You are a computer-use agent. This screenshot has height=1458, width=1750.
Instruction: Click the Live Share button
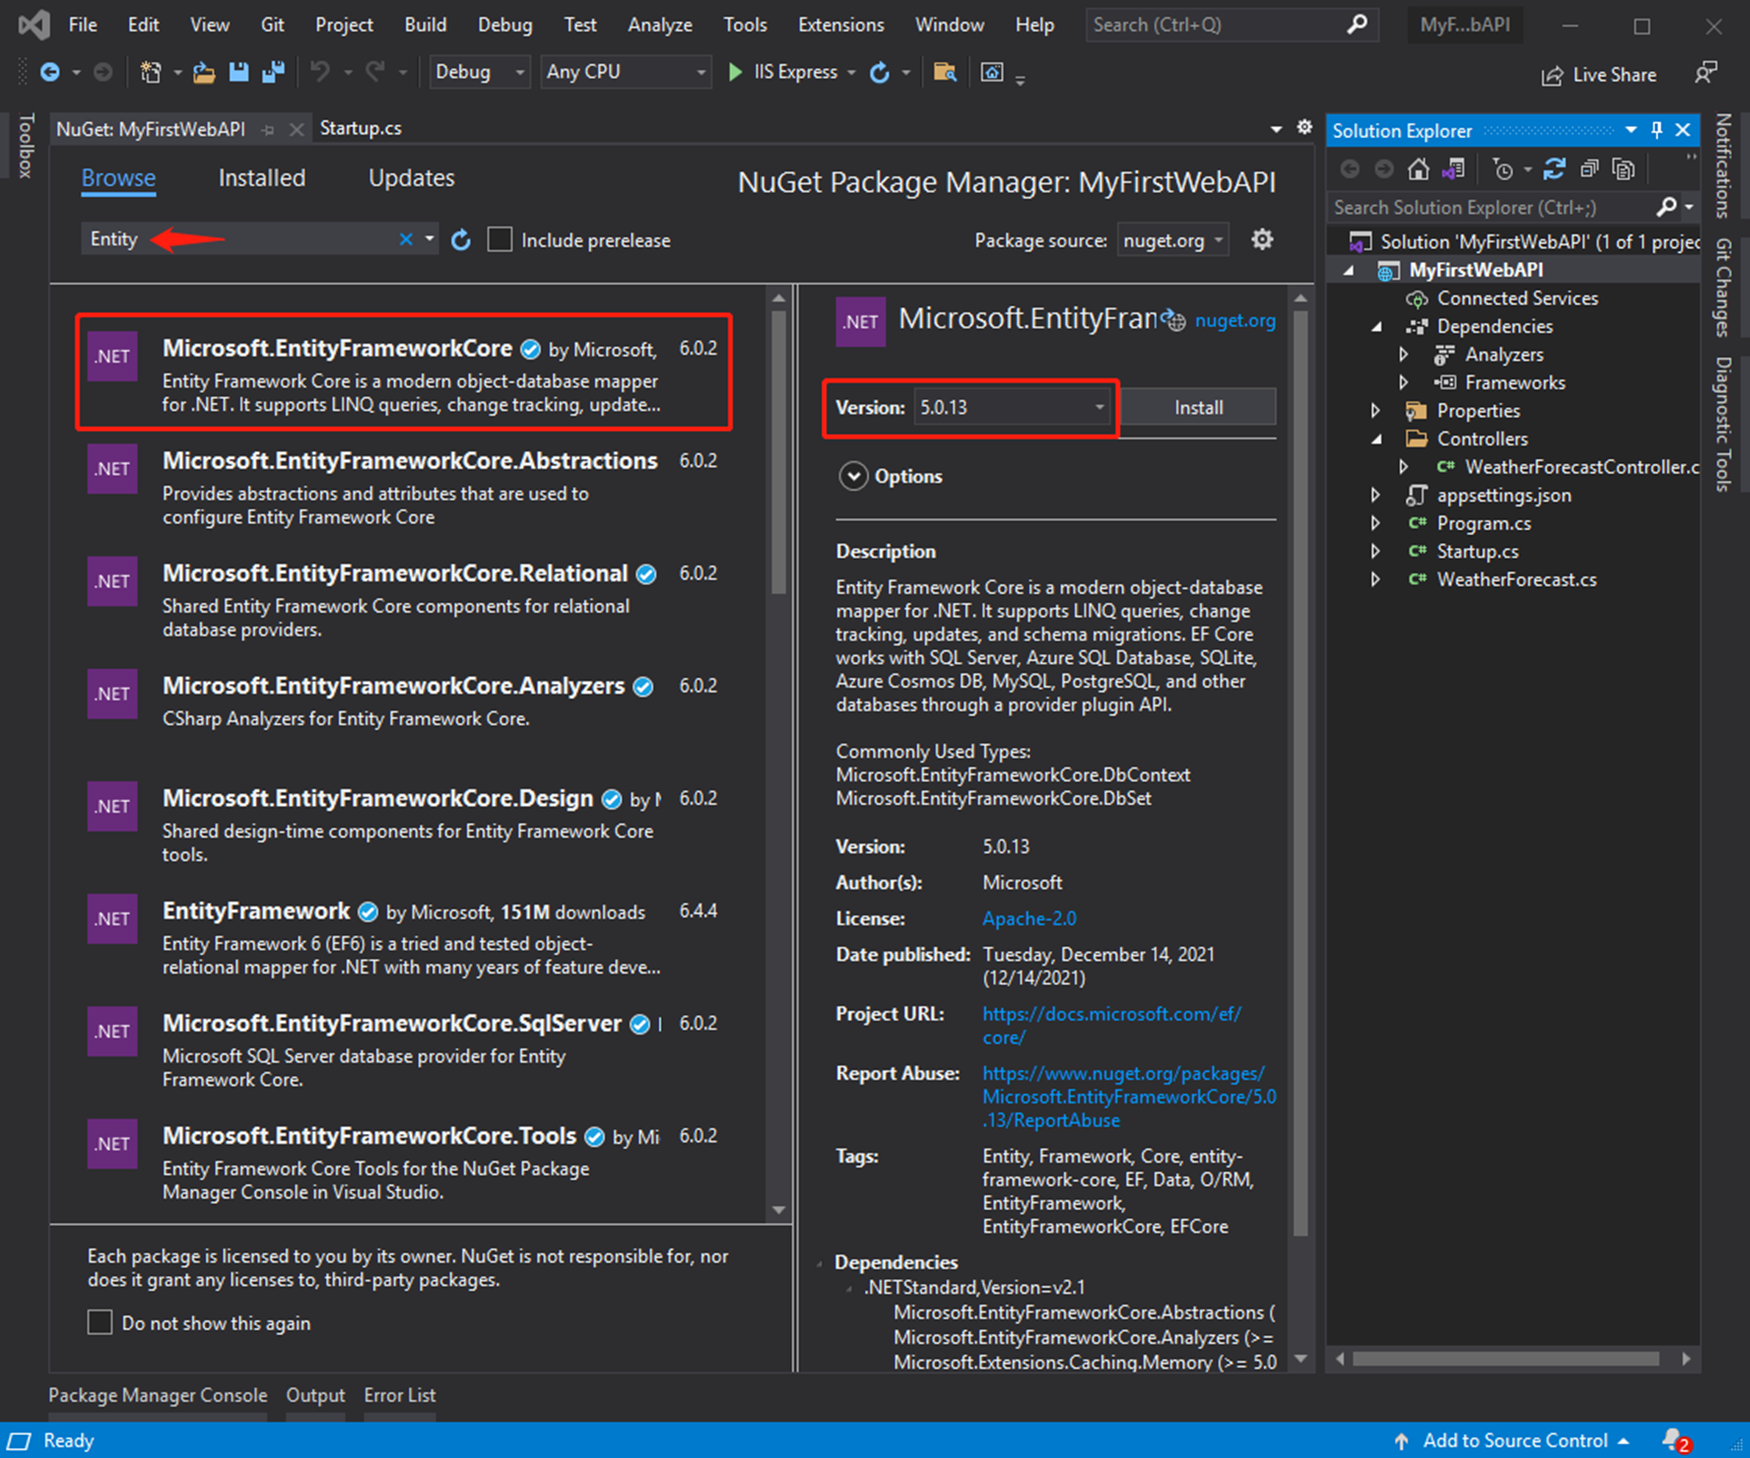(1598, 75)
